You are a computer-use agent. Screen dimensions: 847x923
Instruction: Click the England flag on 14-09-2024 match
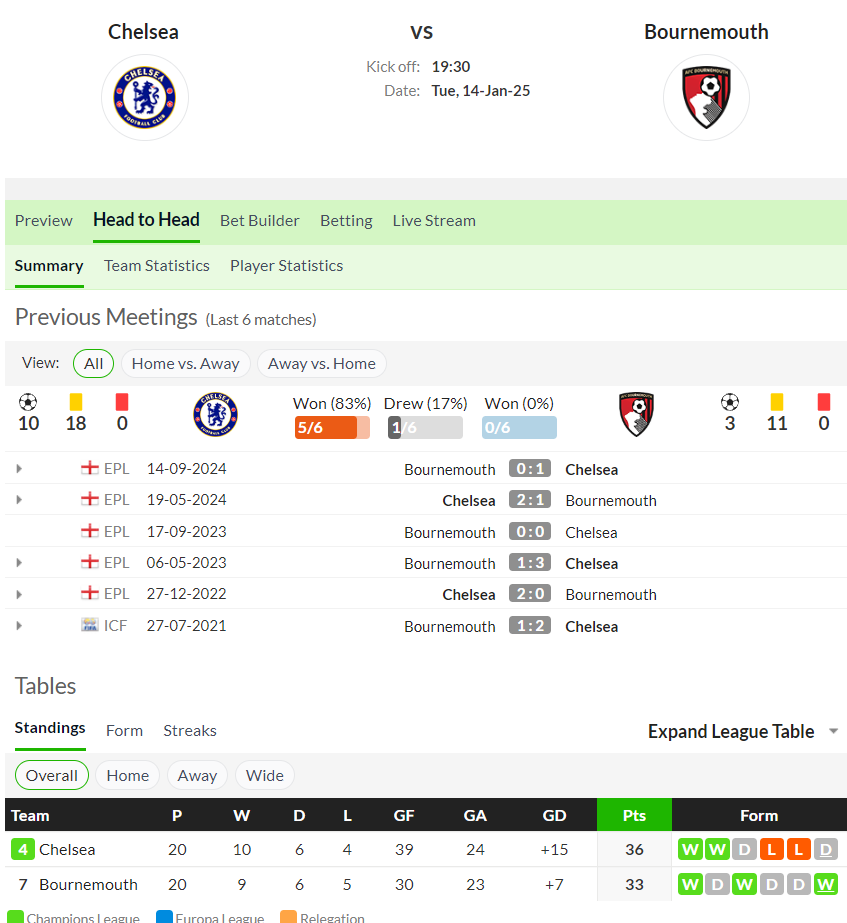click(x=89, y=468)
